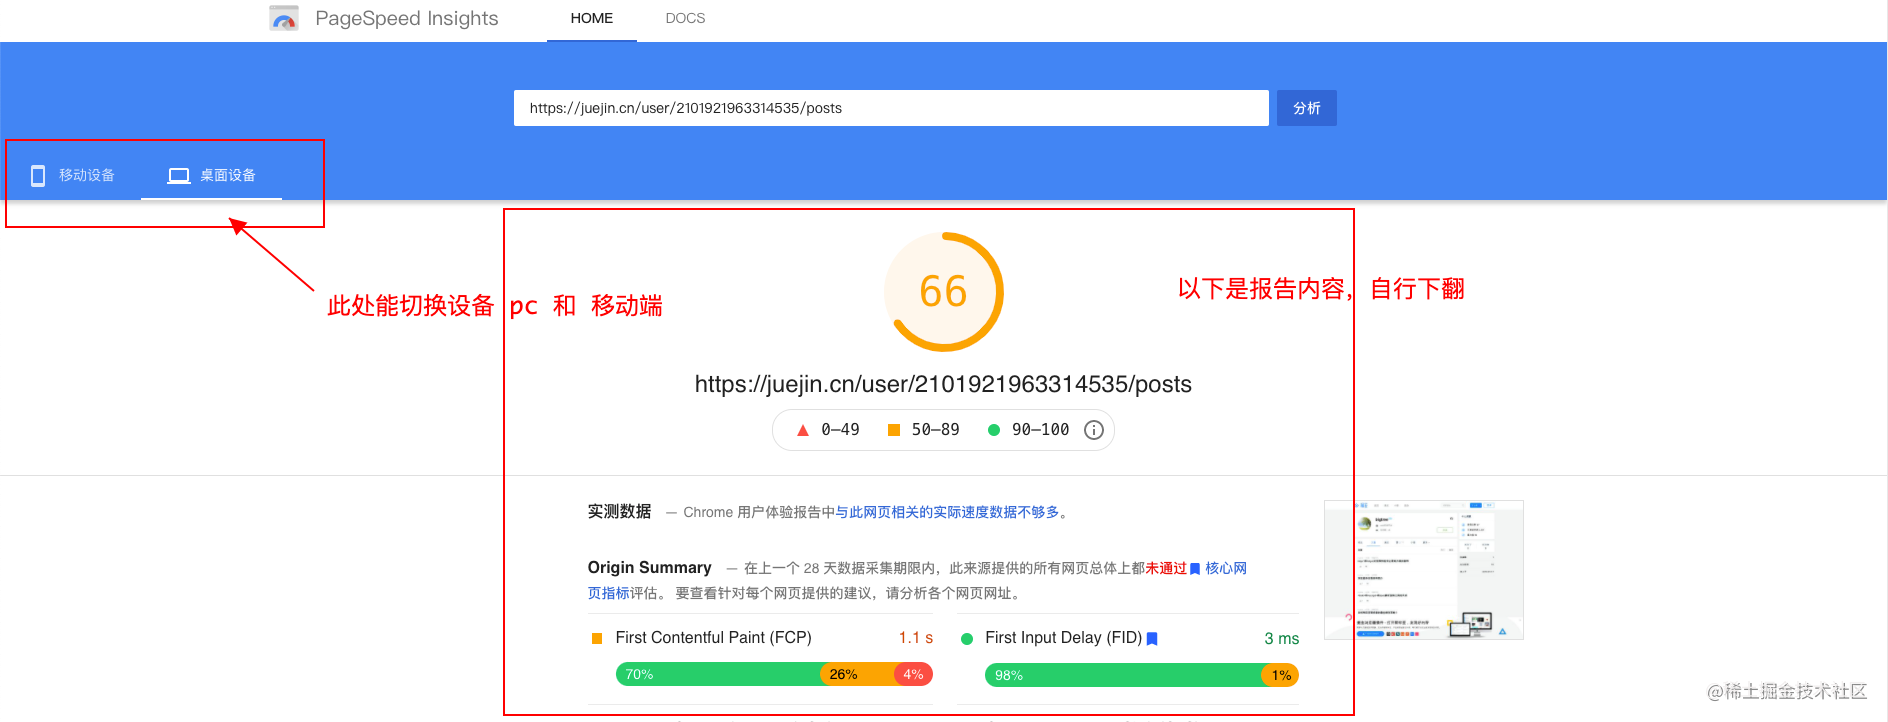Click the red triangle 0–49 legend icon
This screenshot has width=1888, height=722.
802,430
